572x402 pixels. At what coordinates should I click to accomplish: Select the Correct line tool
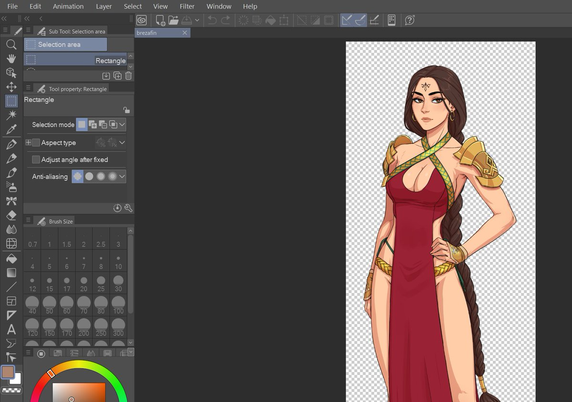11,357
